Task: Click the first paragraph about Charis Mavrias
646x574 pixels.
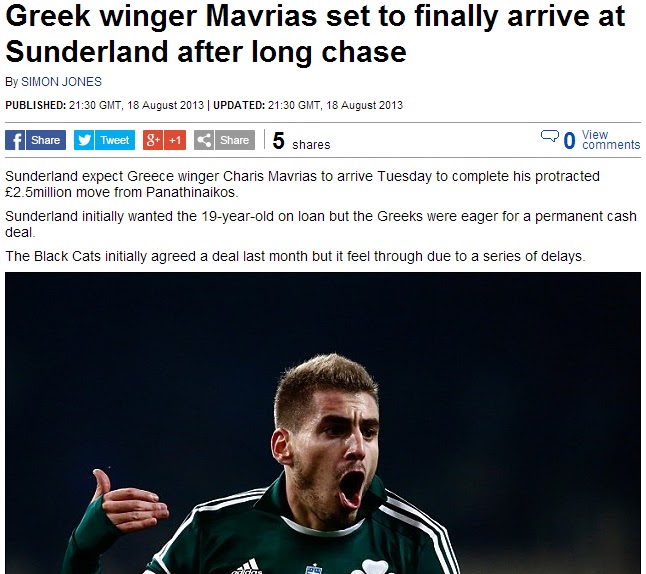Action: [x=302, y=184]
